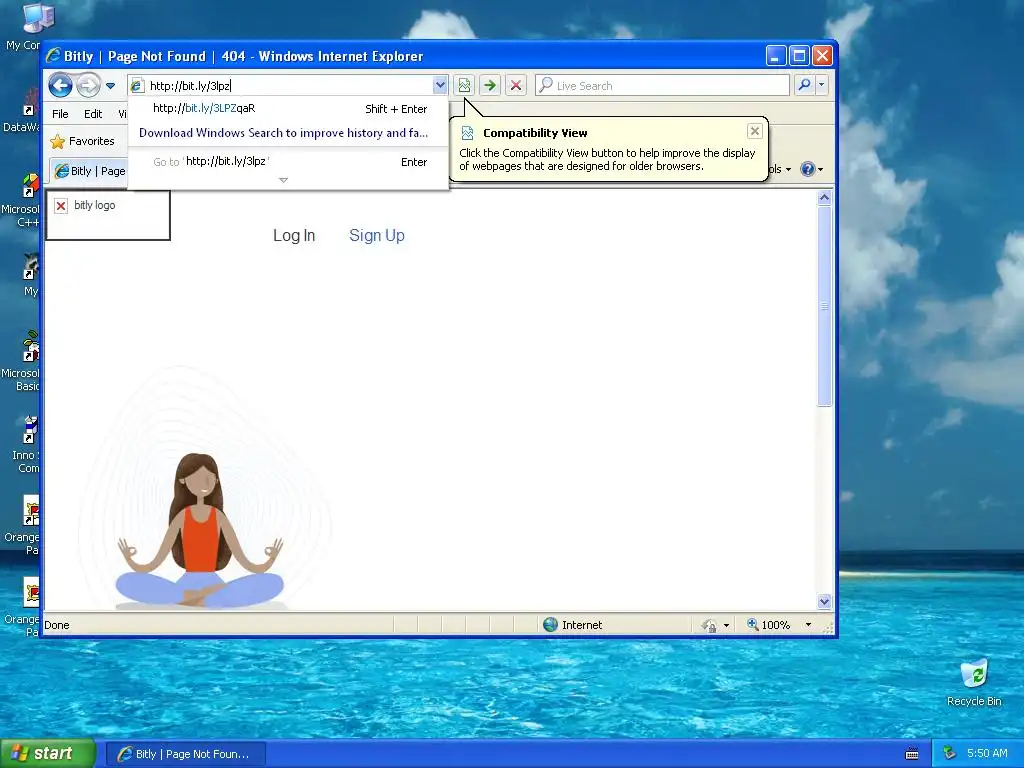Open the Edit menu
The width and height of the screenshot is (1024, 768).
coord(93,114)
